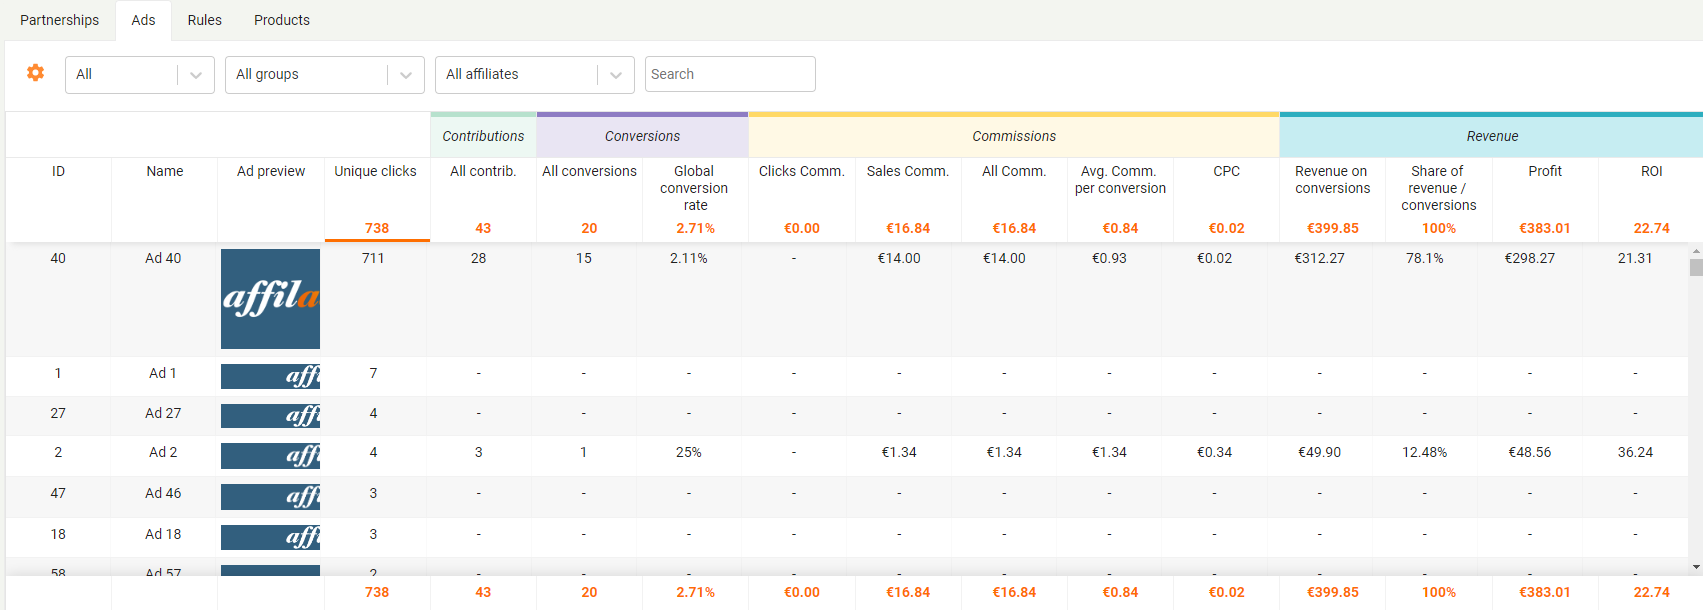Open the Ad 46 banner preview
Viewport: 1703px width, 610px height.
click(x=270, y=496)
